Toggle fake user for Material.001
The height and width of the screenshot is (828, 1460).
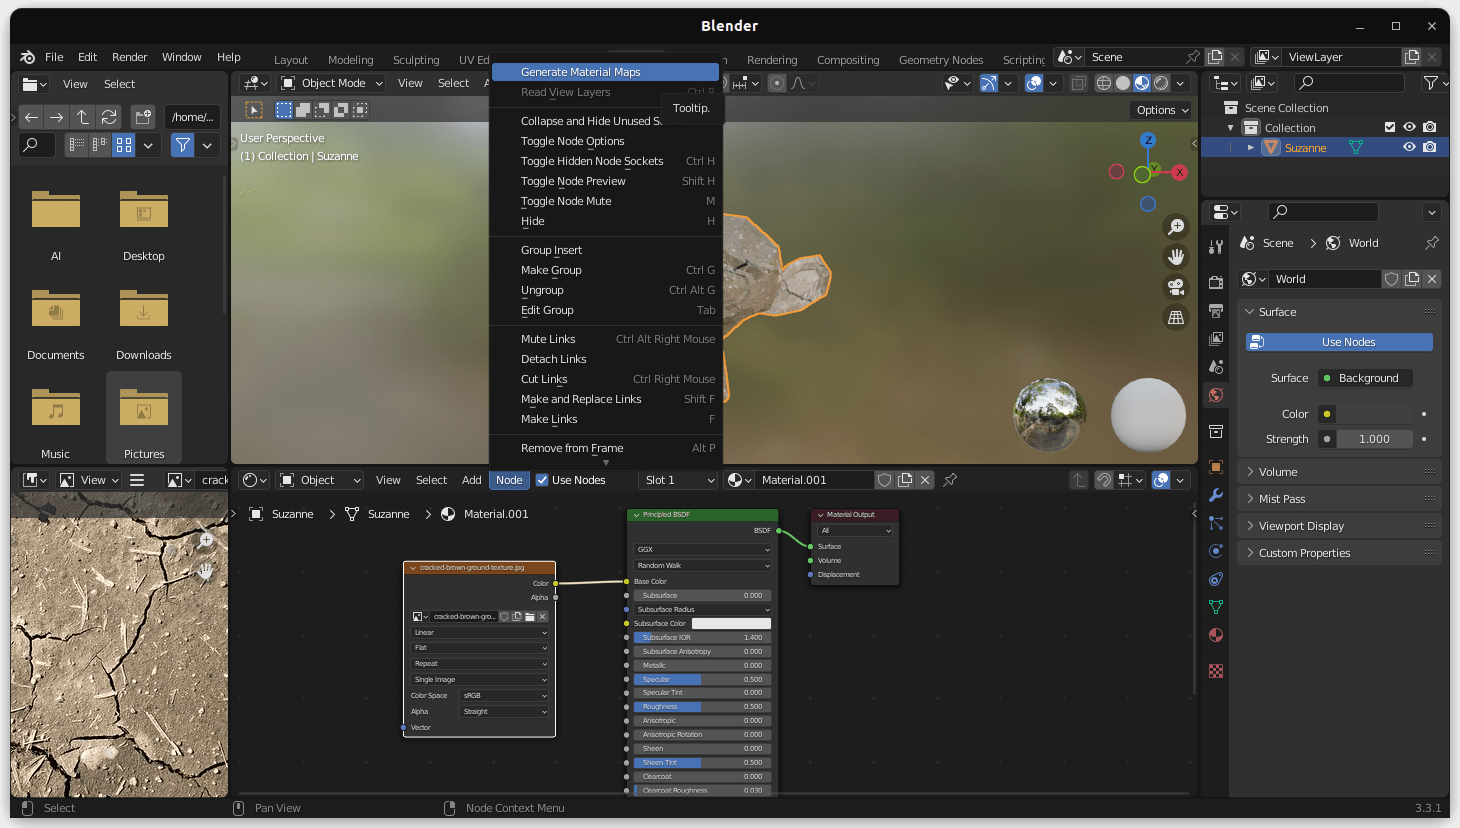(x=884, y=480)
